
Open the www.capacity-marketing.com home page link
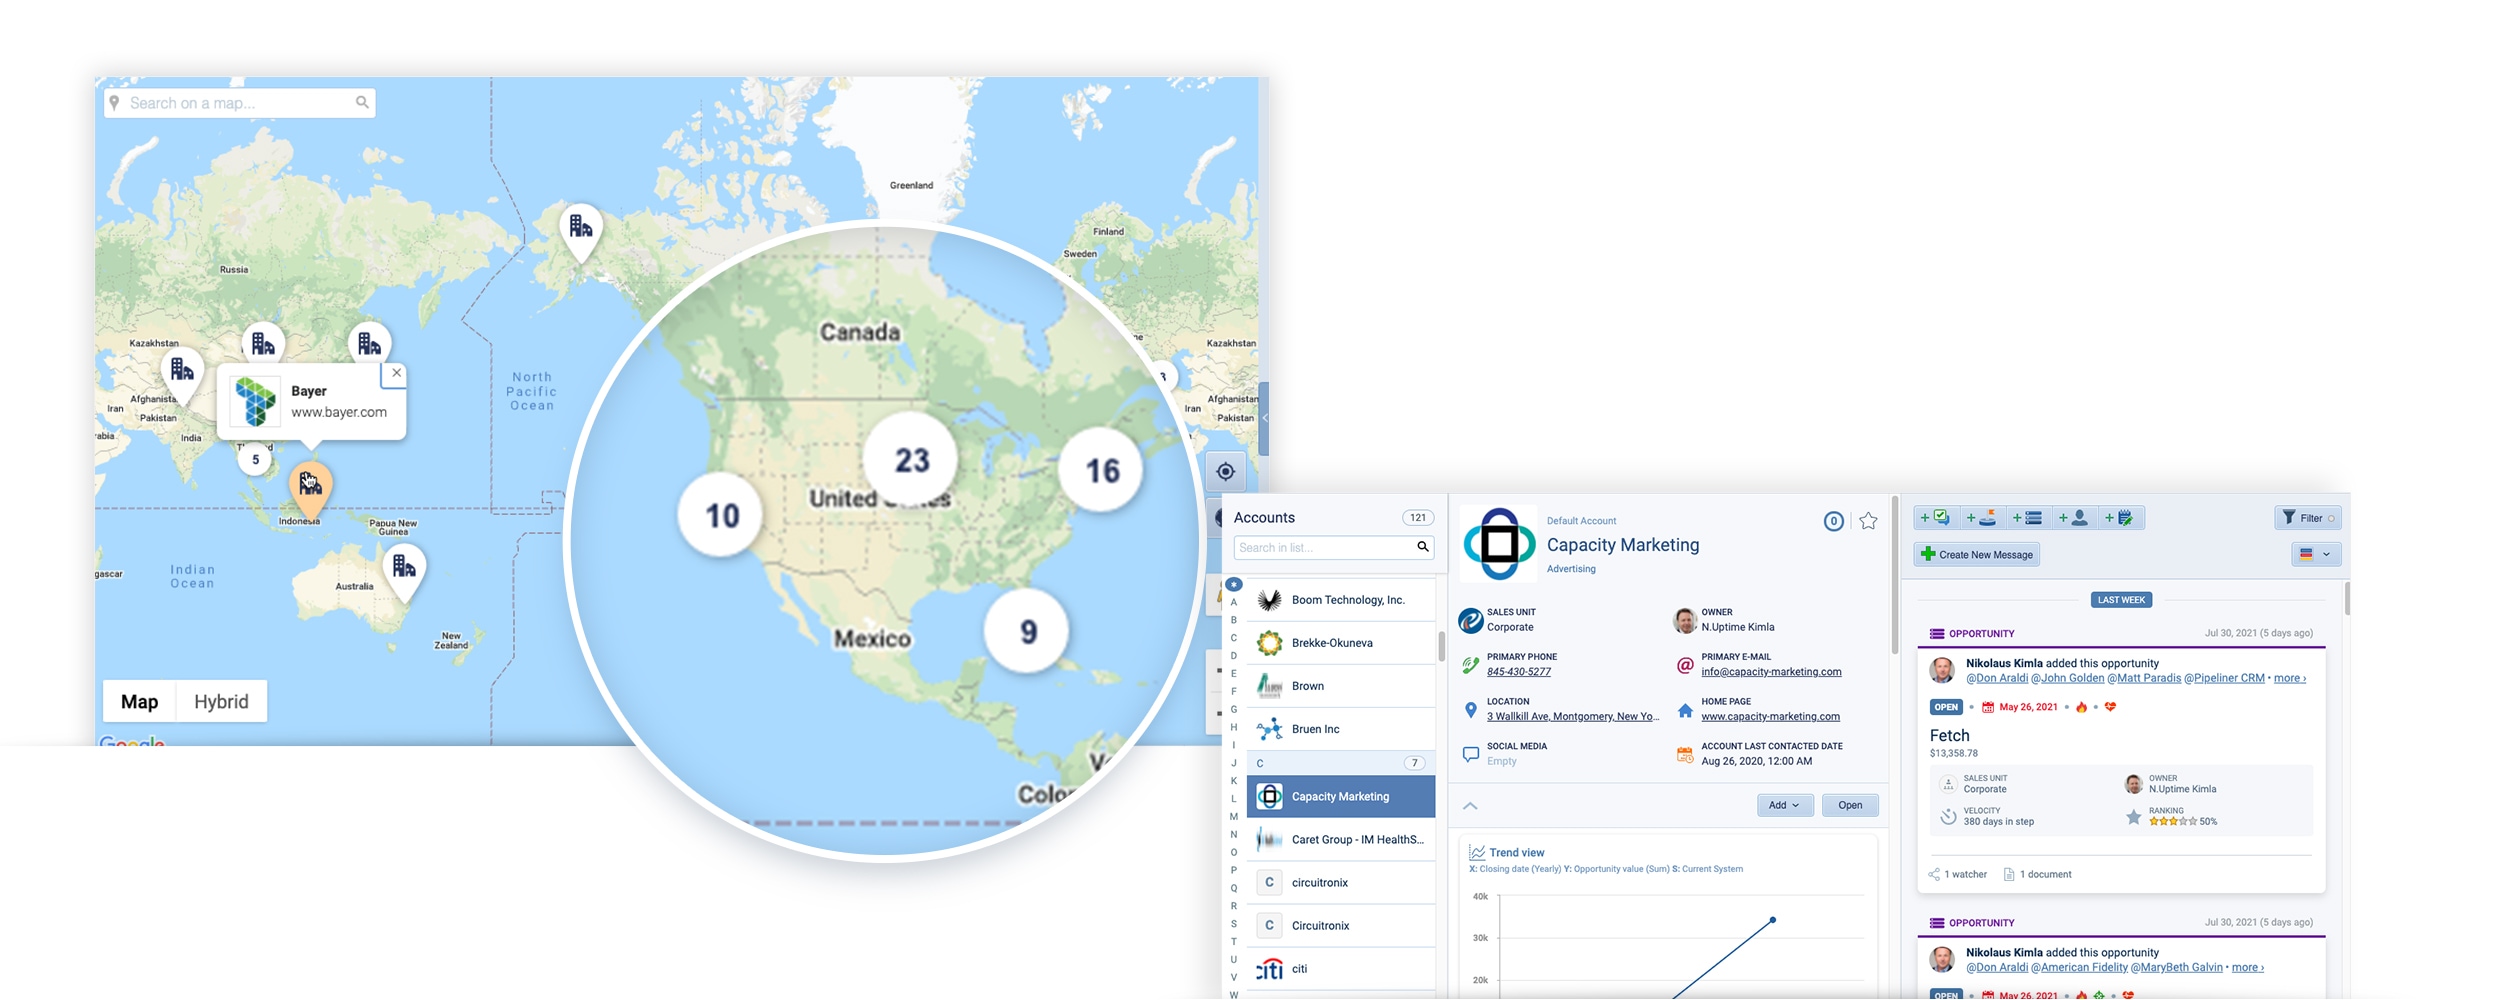(1771, 716)
